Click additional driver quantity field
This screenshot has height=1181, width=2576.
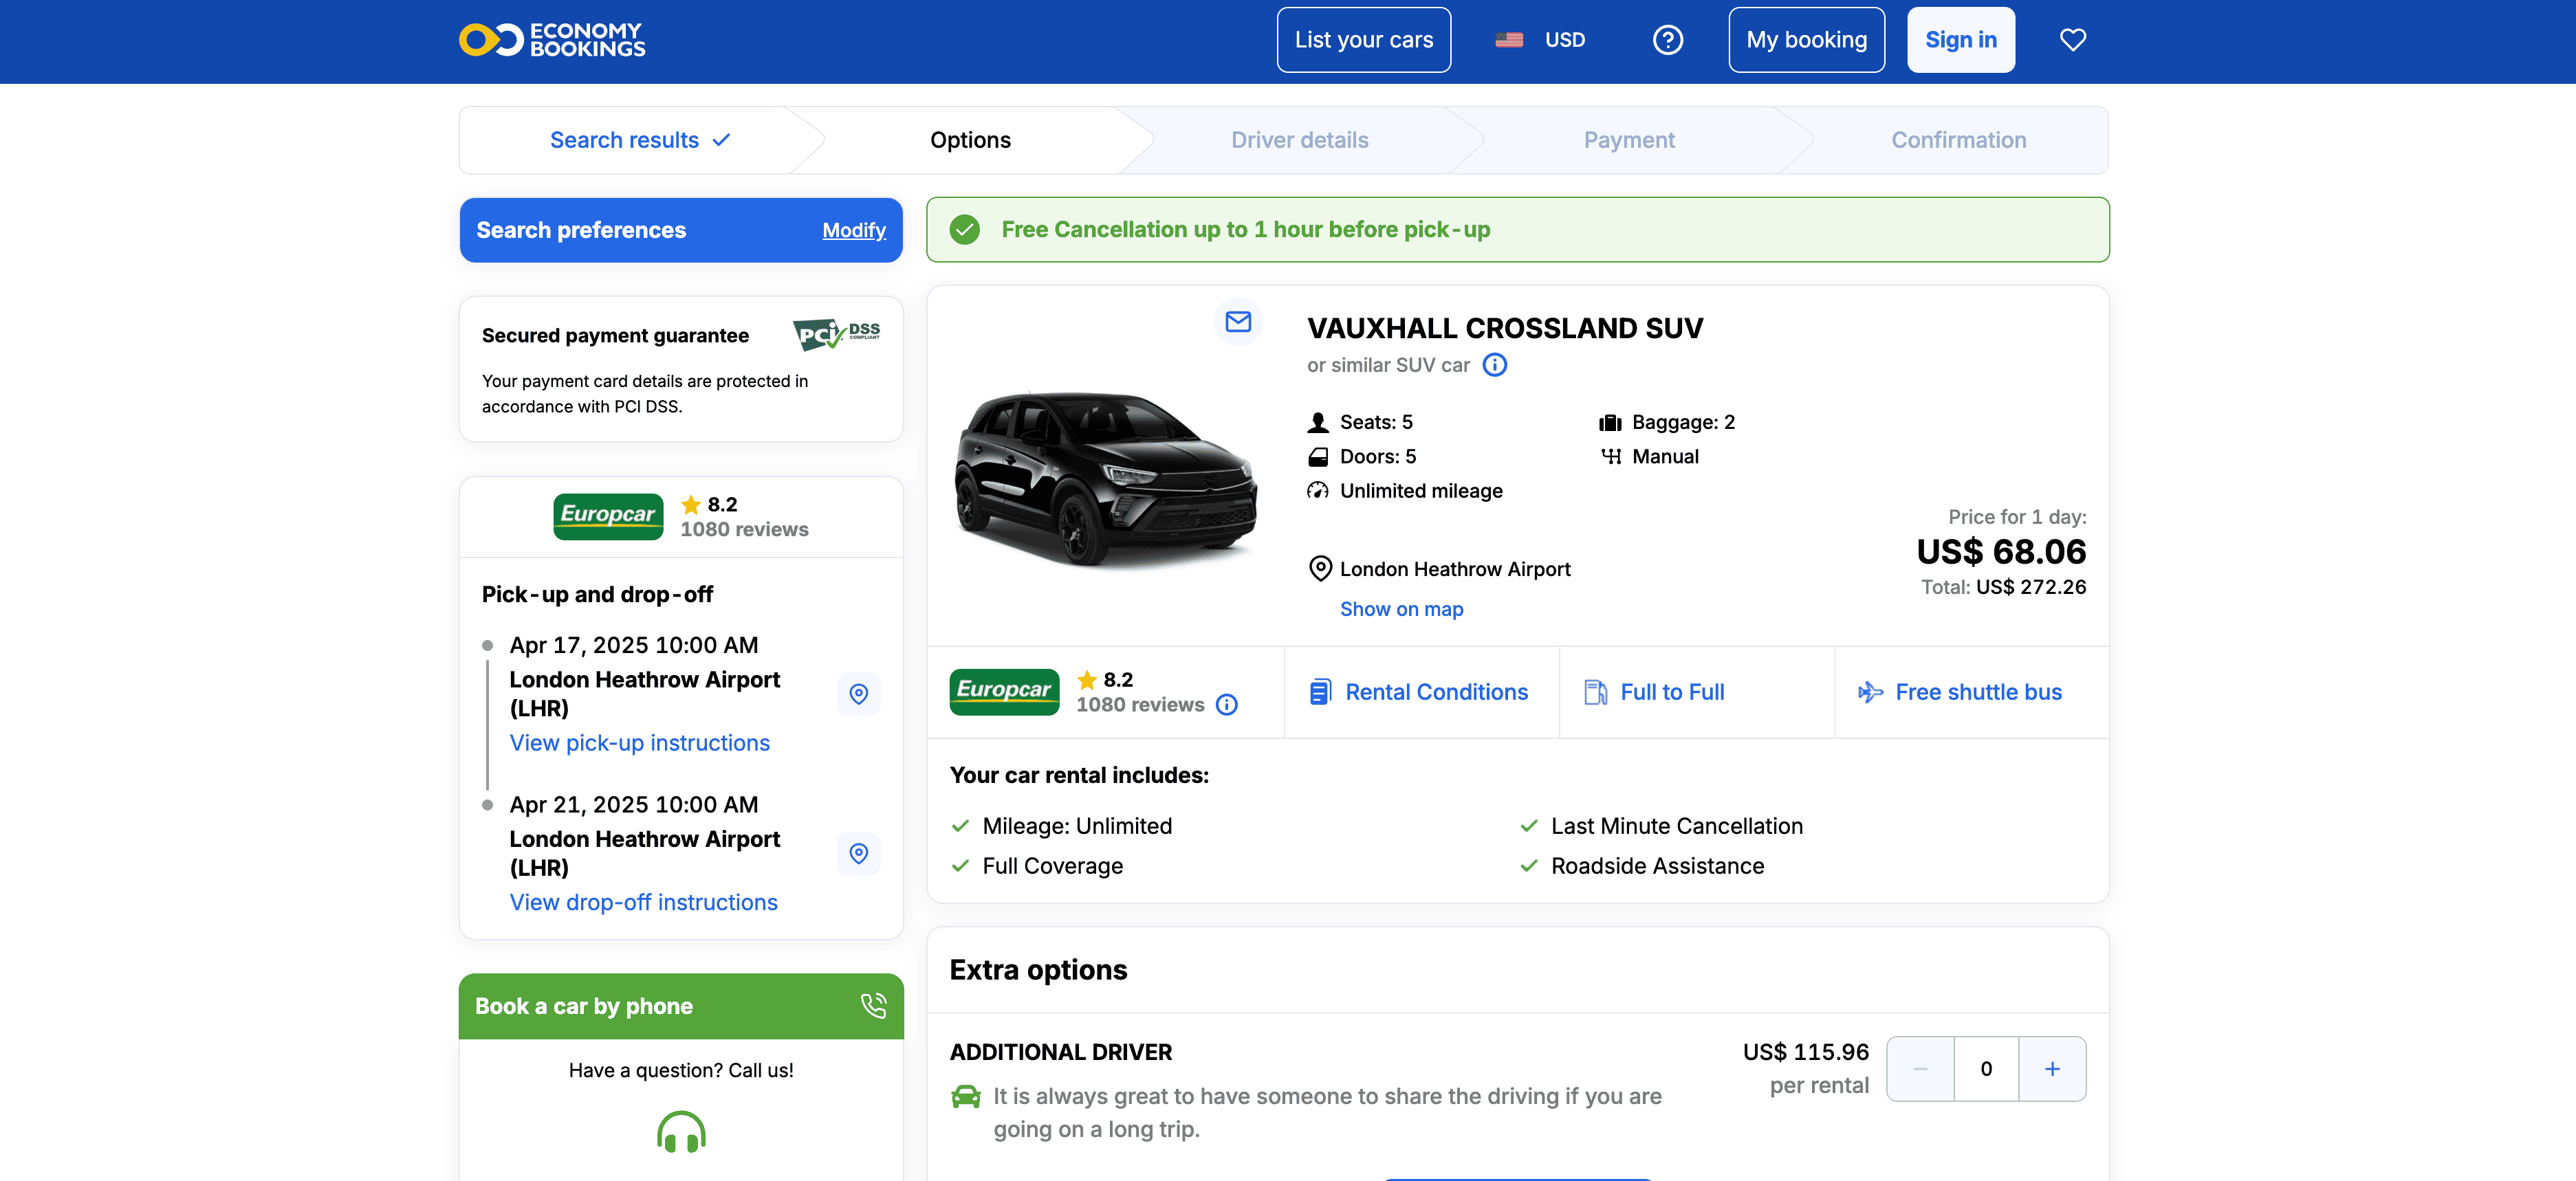click(1986, 1069)
